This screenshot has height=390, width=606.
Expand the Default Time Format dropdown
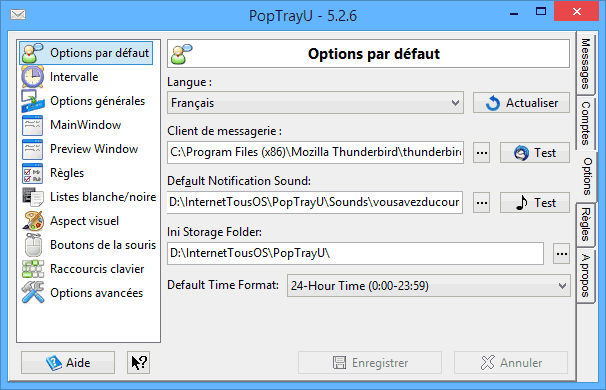coord(429,286)
